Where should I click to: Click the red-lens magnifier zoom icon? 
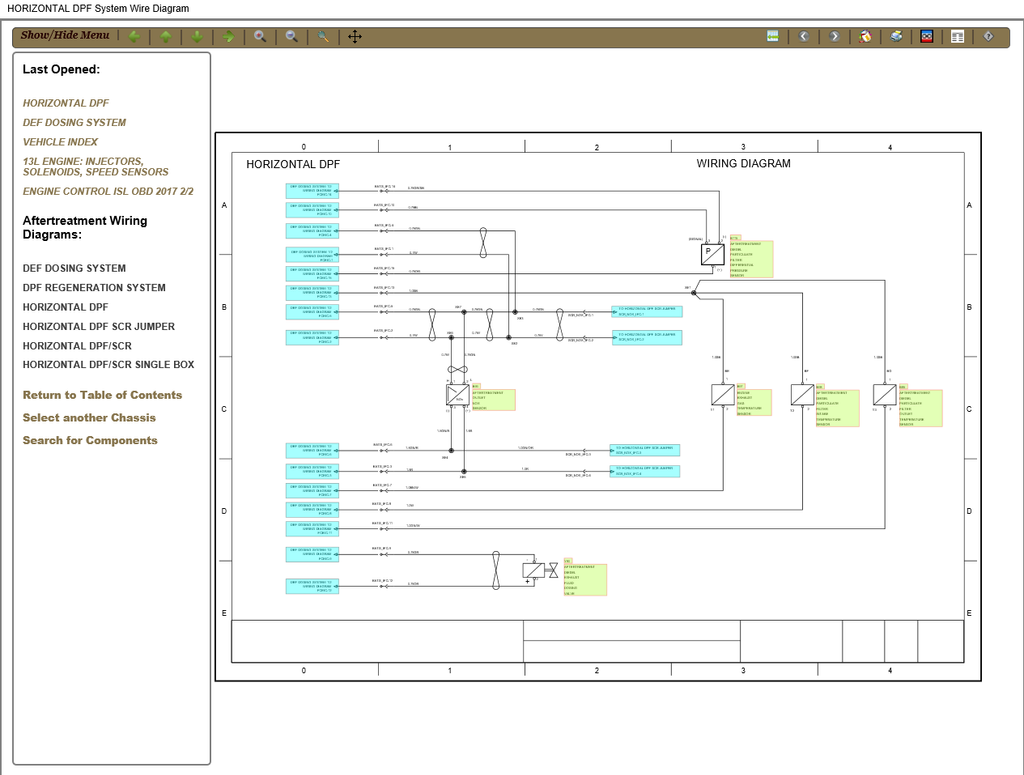point(260,37)
